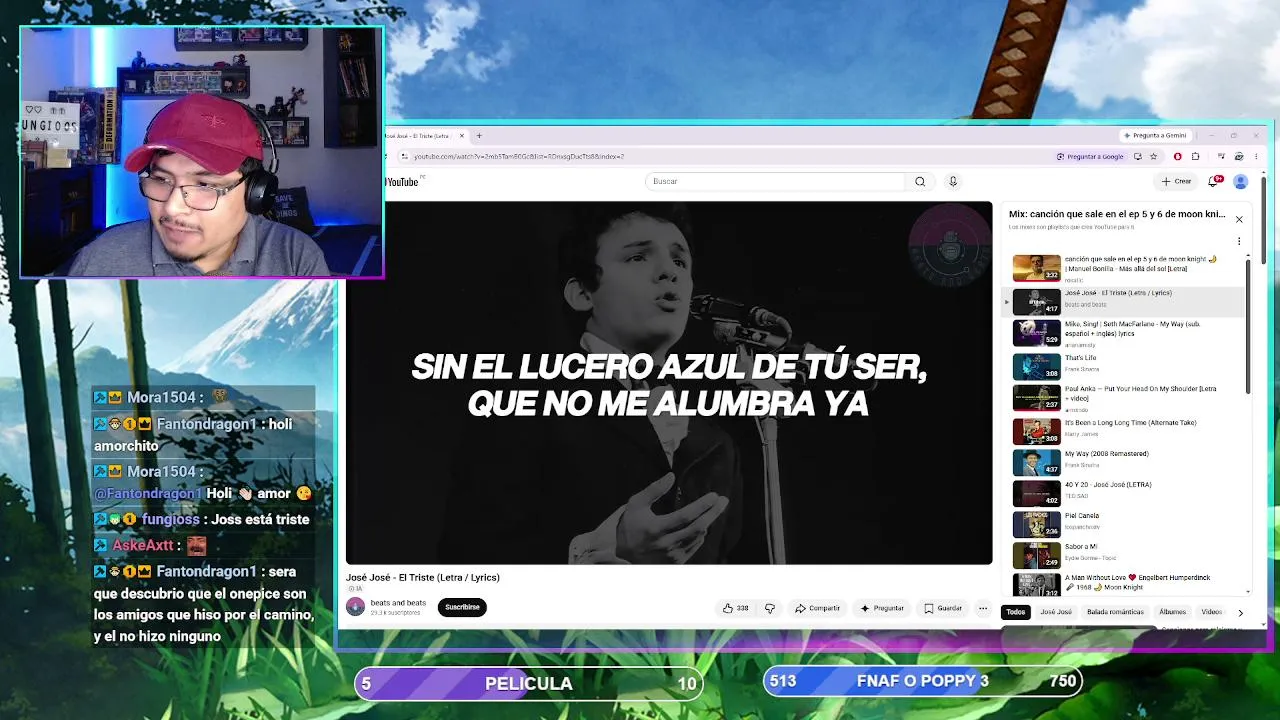This screenshot has width=1280, height=720.
Task: Click the Mix playlist panel scrollbar
Action: coord(1248,325)
